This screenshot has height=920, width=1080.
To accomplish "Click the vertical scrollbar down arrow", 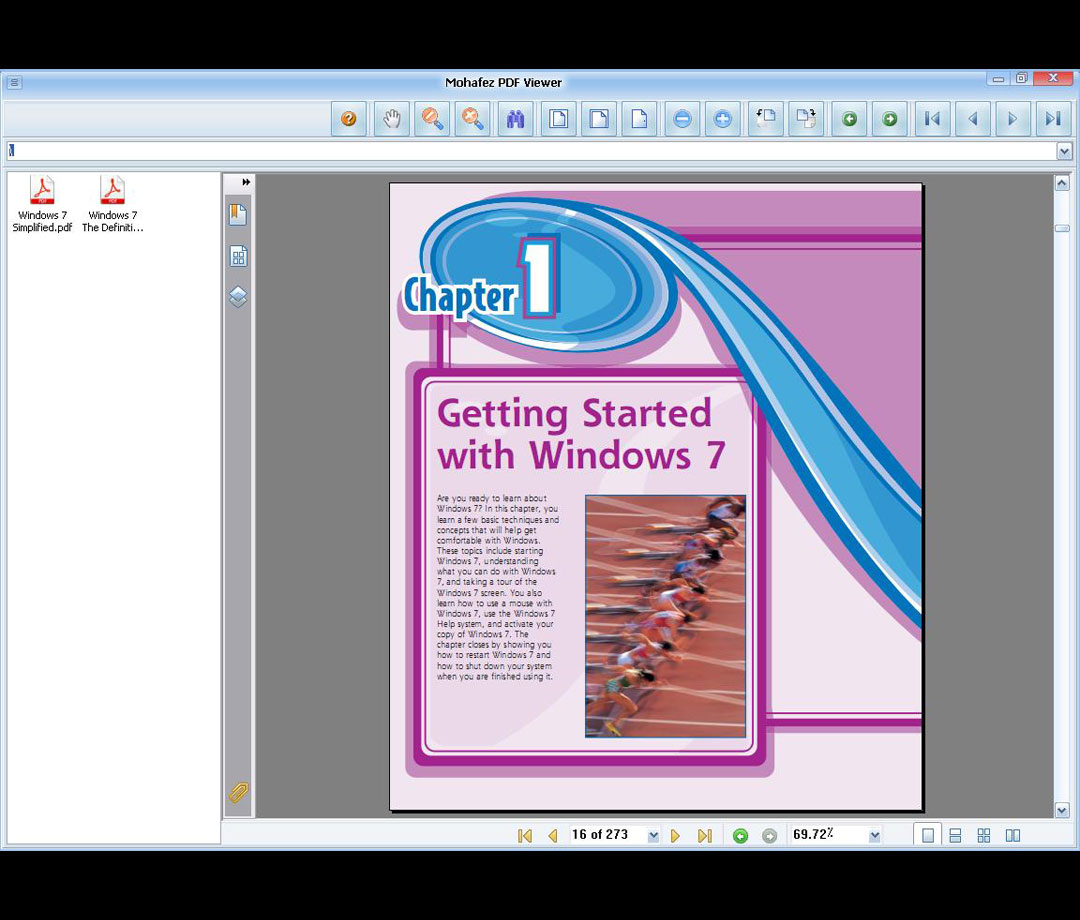I will pyautogui.click(x=1062, y=809).
